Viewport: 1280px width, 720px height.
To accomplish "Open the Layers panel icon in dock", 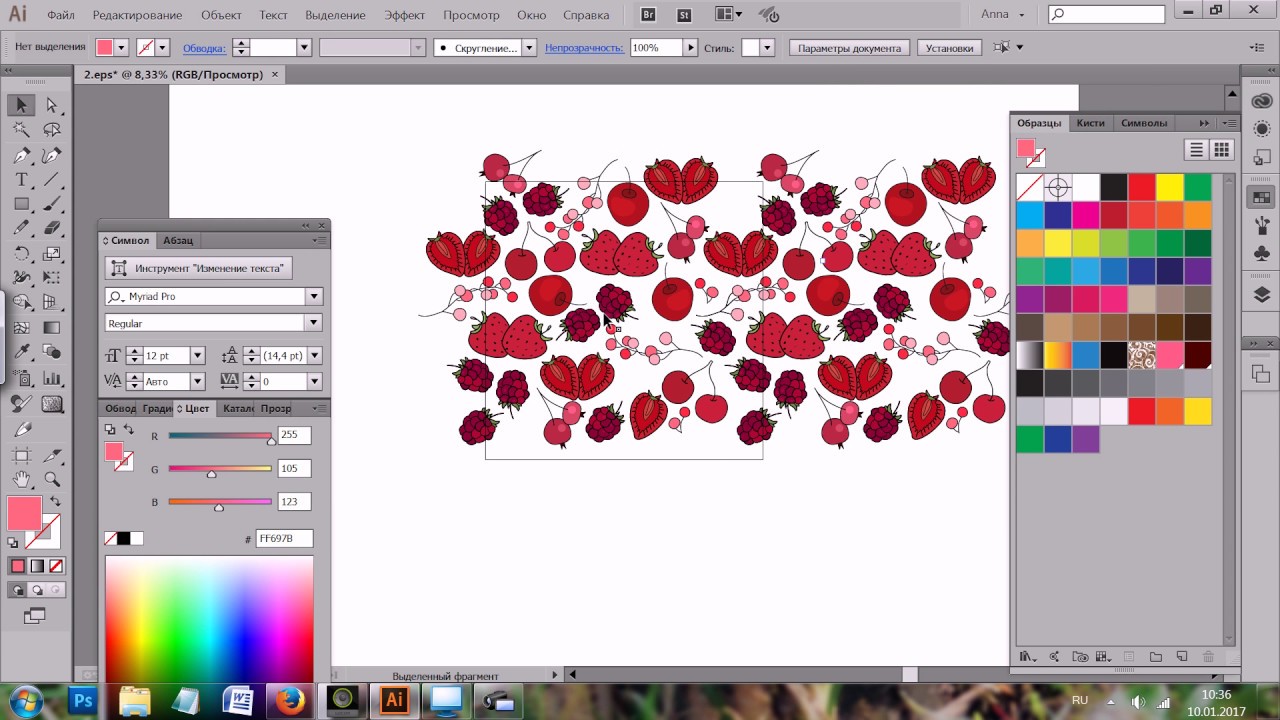I will [x=1261, y=295].
